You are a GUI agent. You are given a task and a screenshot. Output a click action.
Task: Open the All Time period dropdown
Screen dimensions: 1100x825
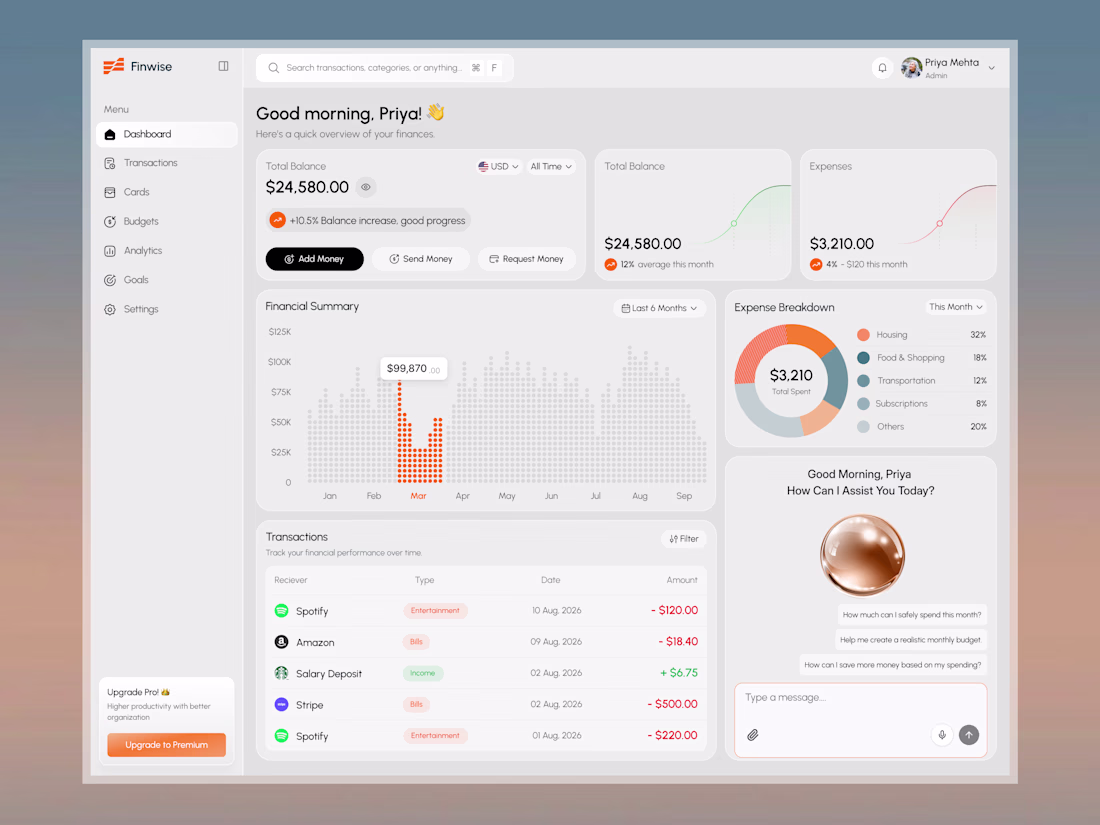click(551, 166)
